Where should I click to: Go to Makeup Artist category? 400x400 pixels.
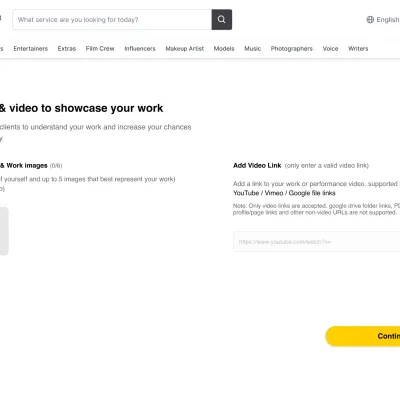click(185, 49)
